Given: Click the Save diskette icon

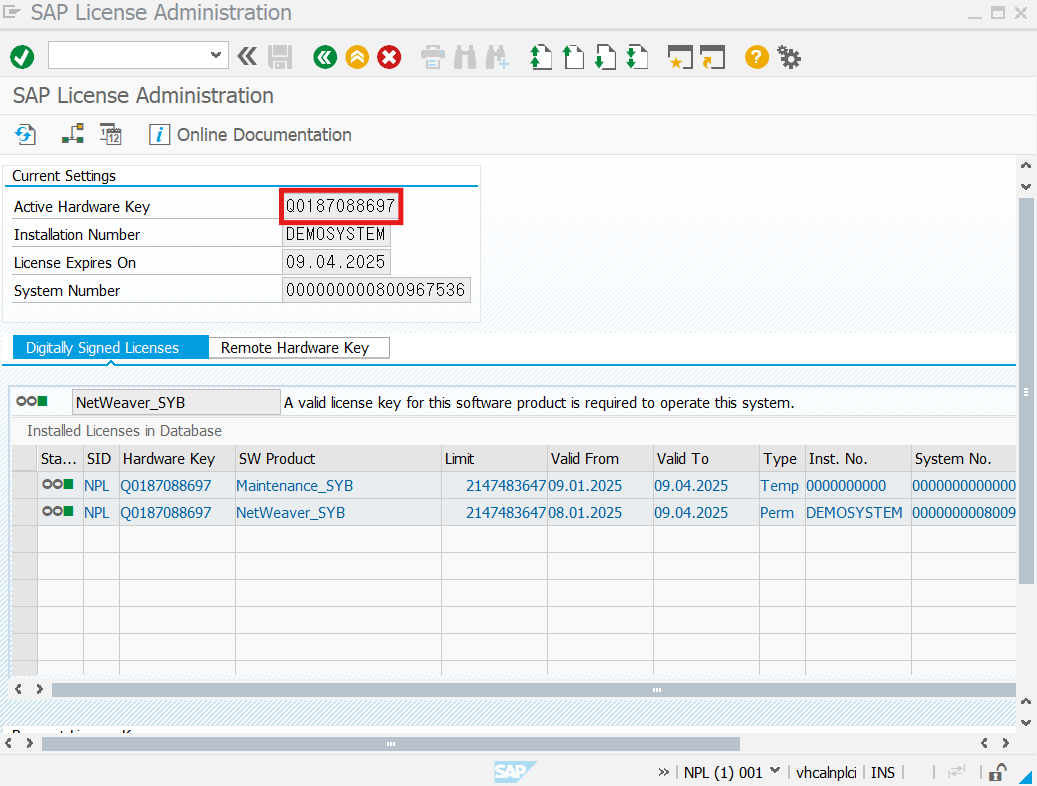Looking at the screenshot, I should 280,58.
